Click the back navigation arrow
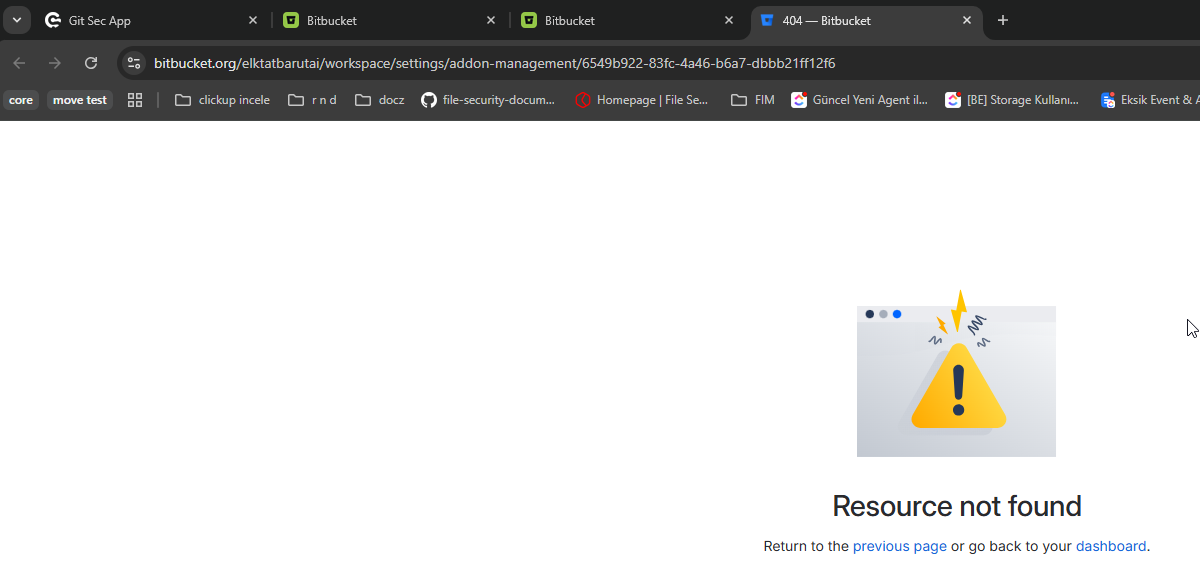The width and height of the screenshot is (1200, 581). coord(19,63)
